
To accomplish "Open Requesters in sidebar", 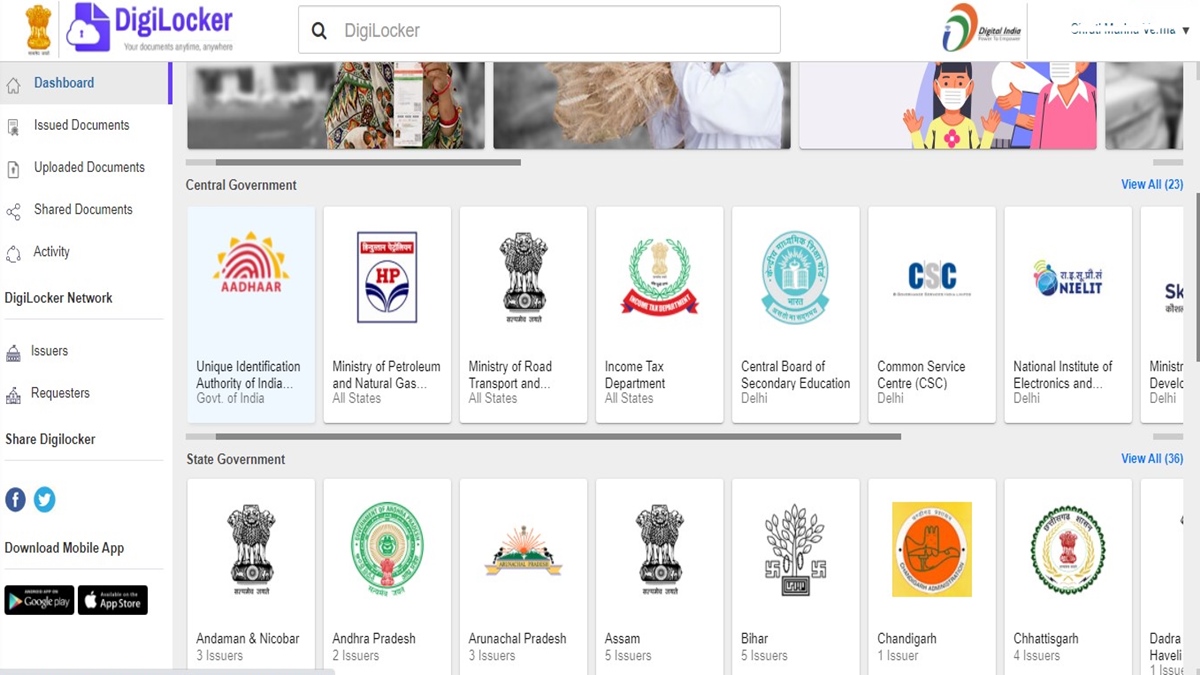I will coord(60,393).
